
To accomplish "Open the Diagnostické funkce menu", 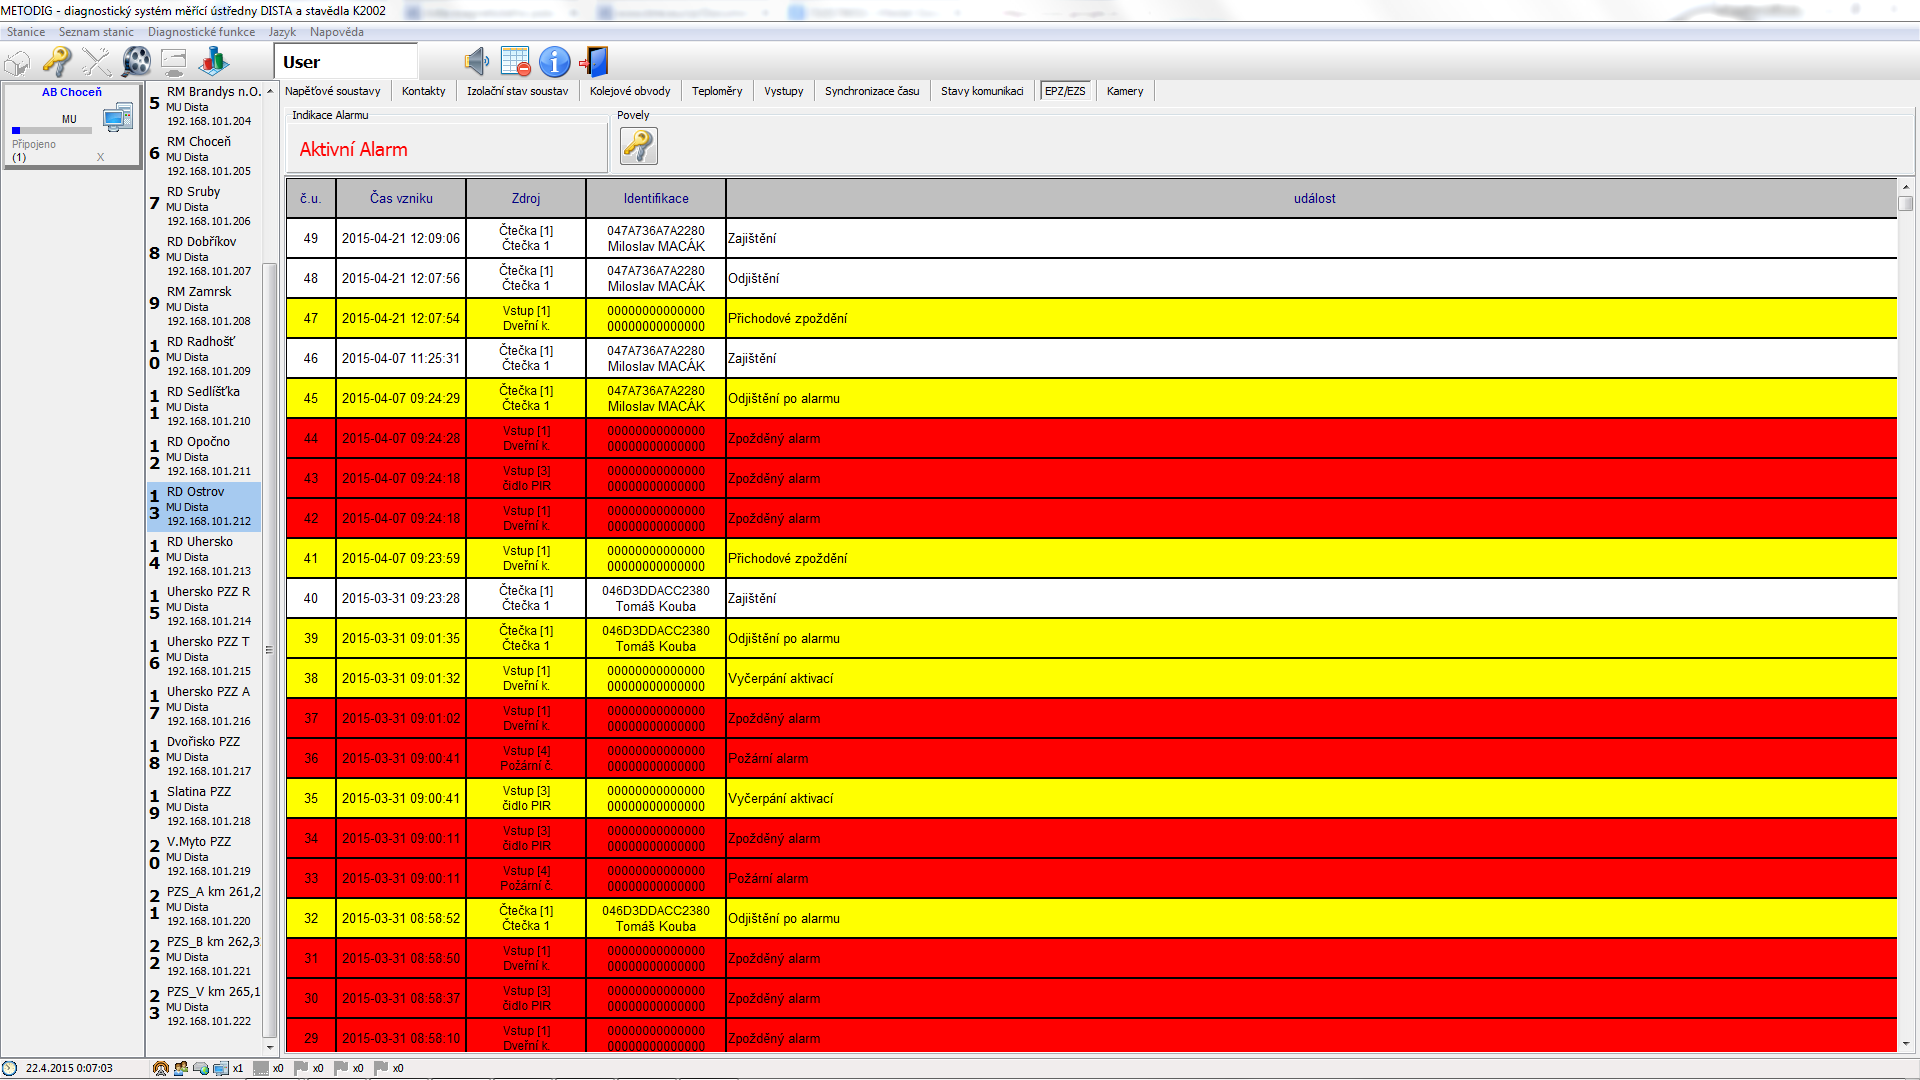I will pyautogui.click(x=201, y=32).
